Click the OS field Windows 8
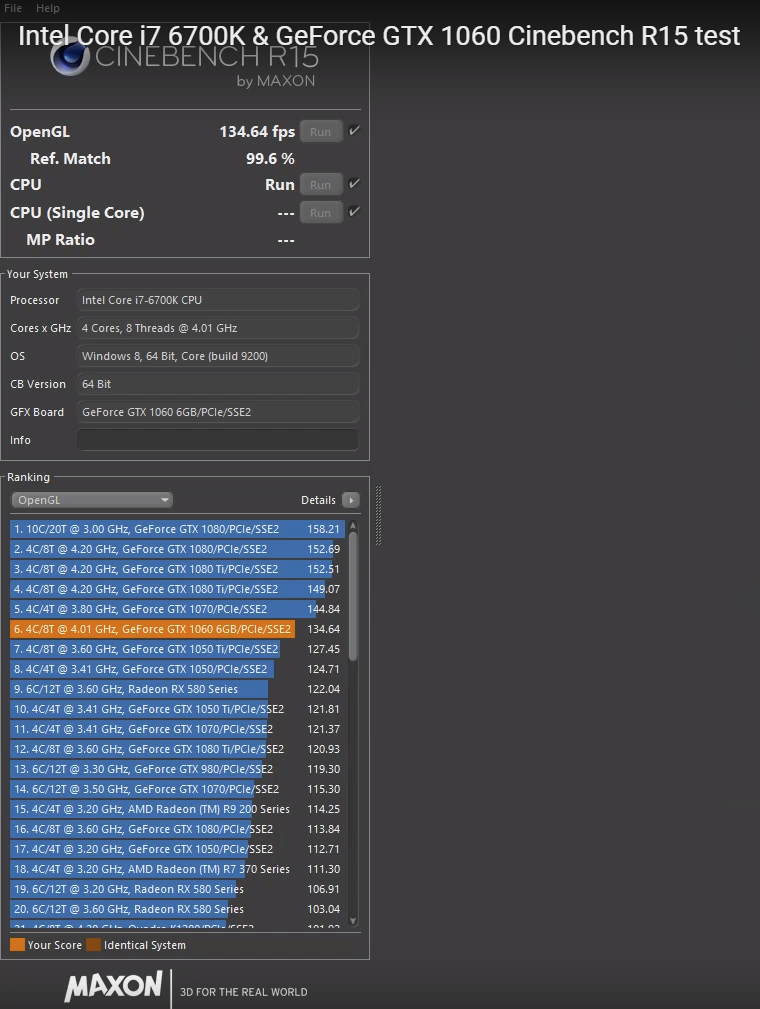Viewport: 760px width, 1009px height. 218,356
